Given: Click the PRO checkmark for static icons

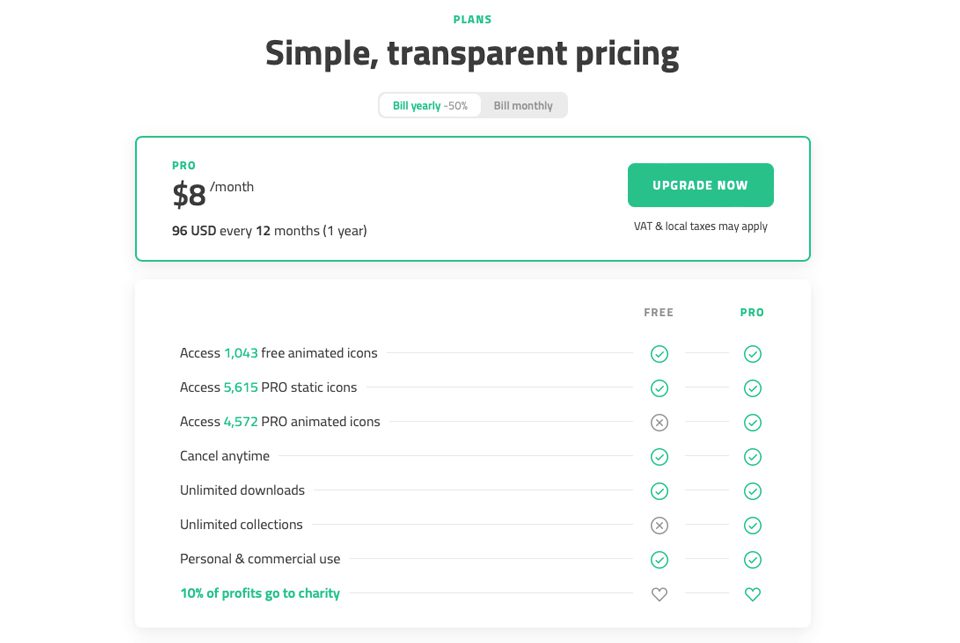Looking at the screenshot, I should [x=753, y=388].
